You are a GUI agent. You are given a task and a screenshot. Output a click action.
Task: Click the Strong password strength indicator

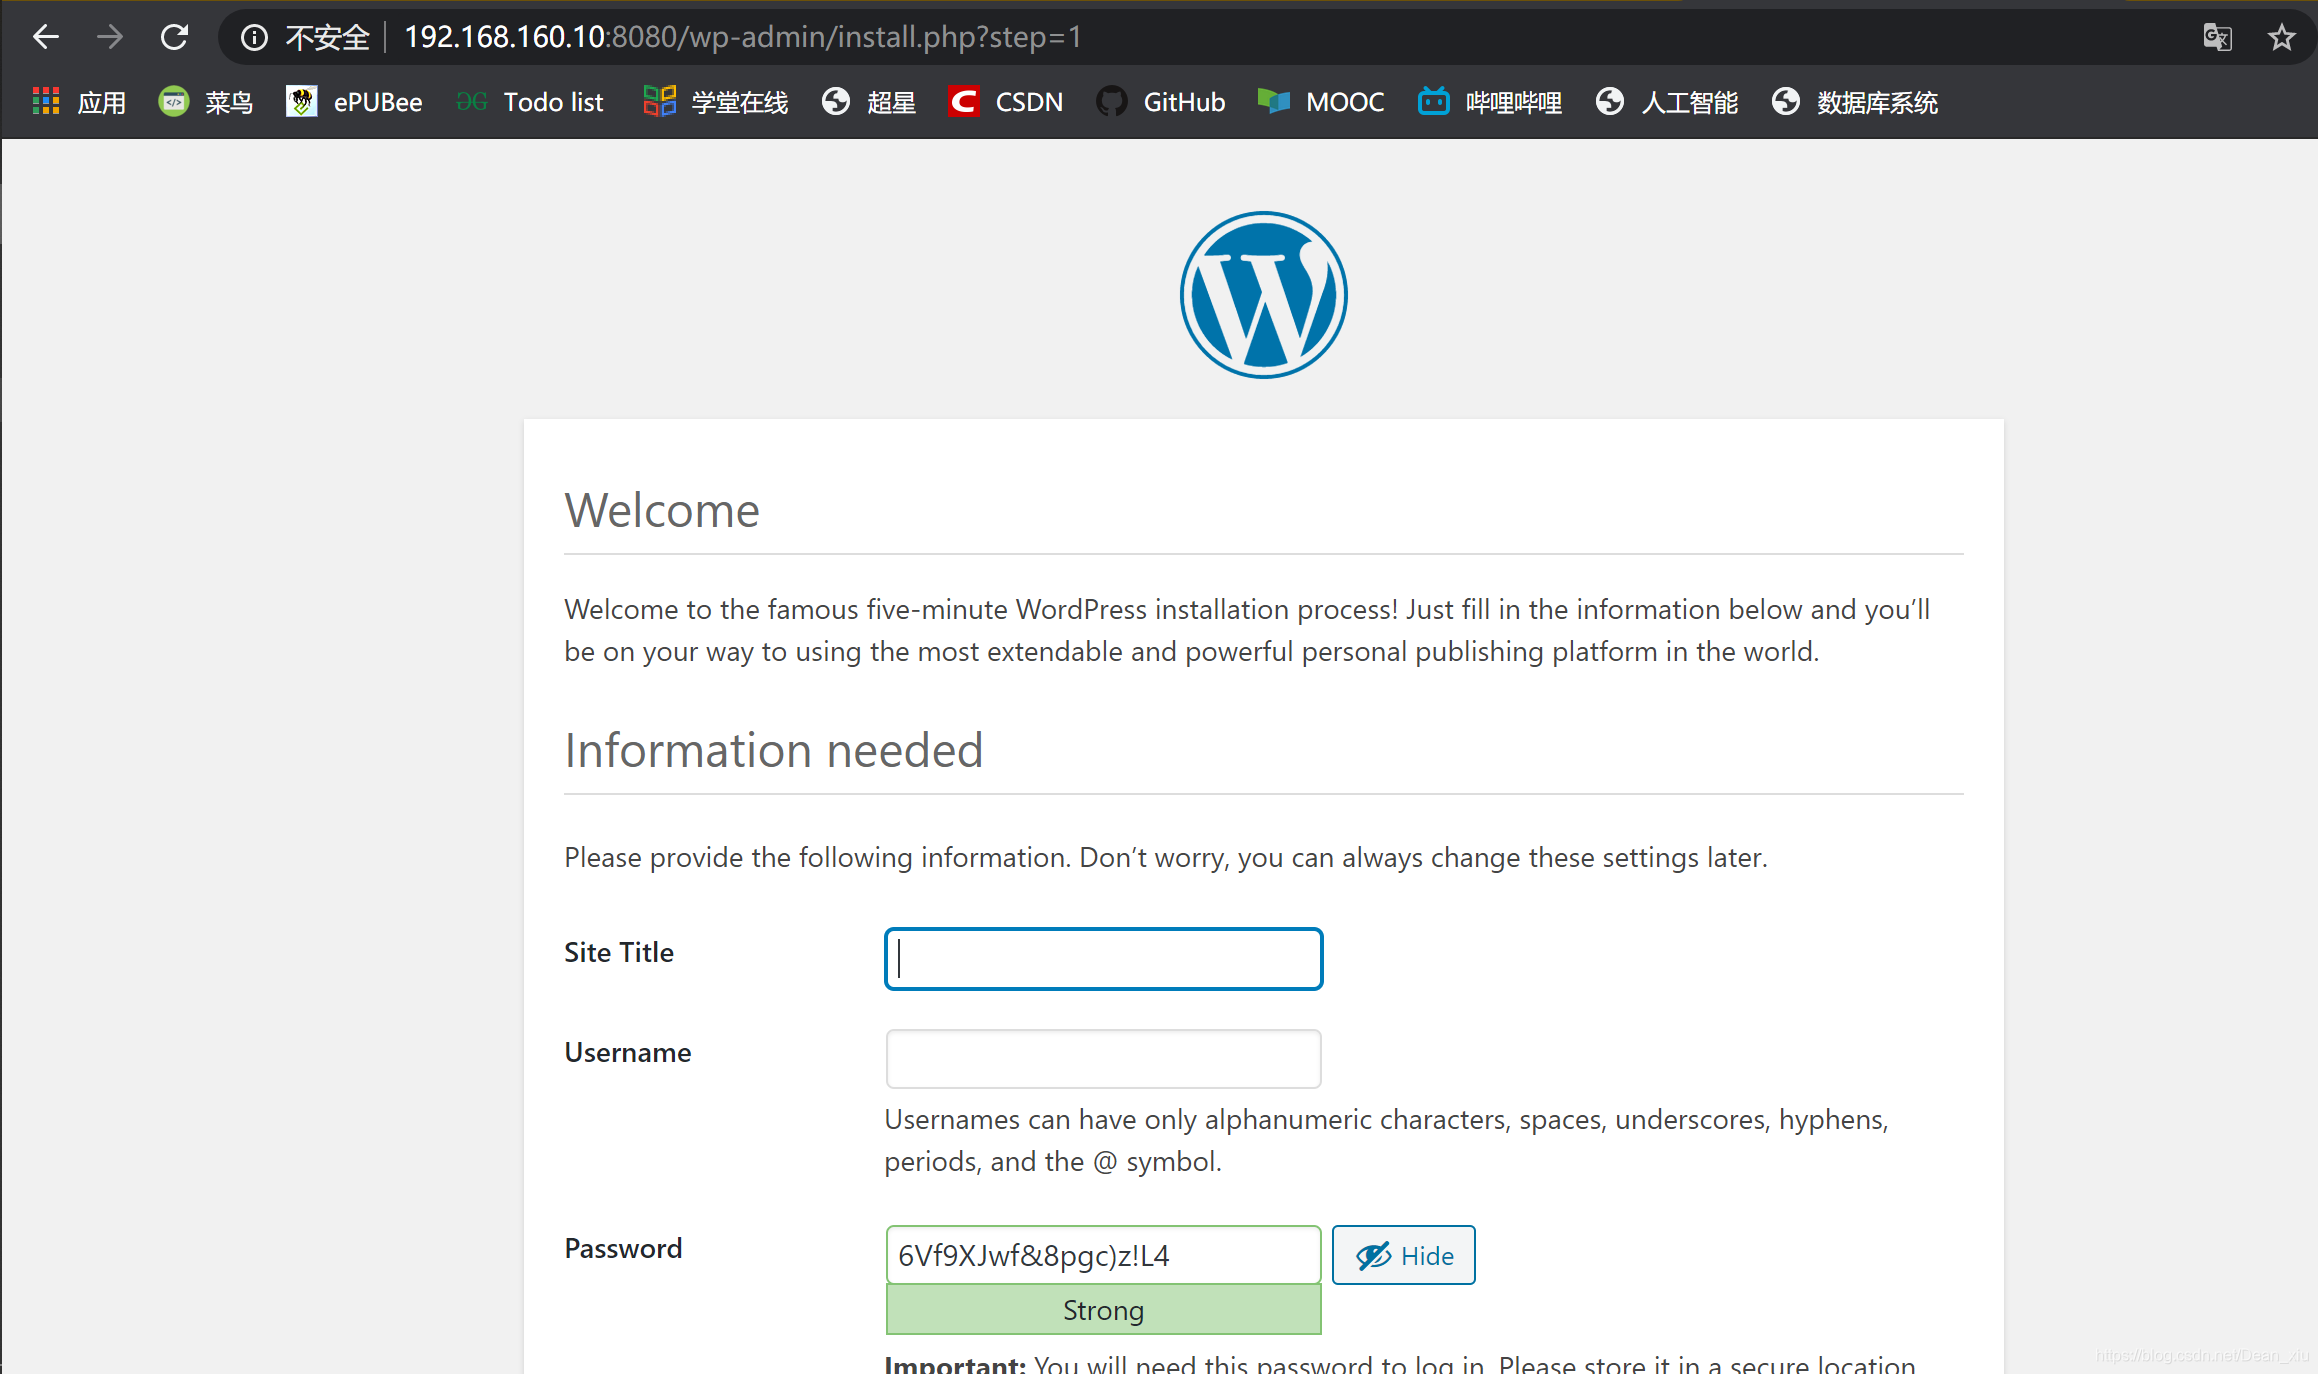(x=1104, y=1310)
